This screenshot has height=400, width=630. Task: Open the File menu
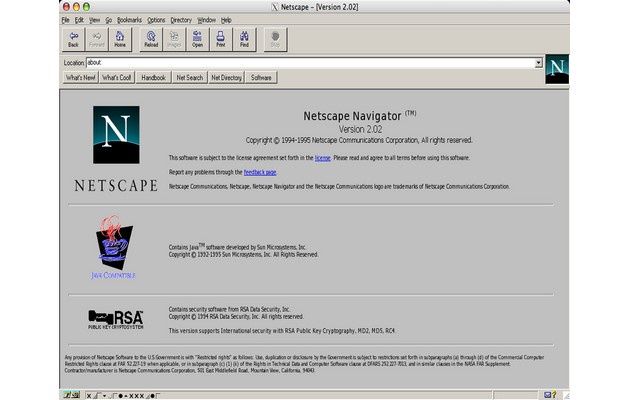(x=65, y=20)
